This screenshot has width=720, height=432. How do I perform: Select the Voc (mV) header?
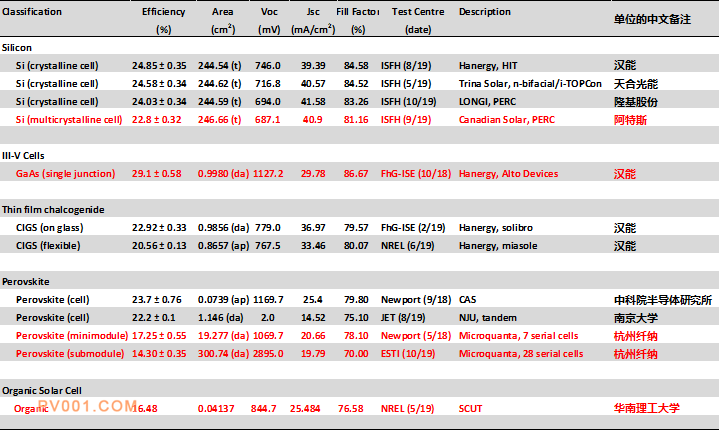(x=269, y=21)
